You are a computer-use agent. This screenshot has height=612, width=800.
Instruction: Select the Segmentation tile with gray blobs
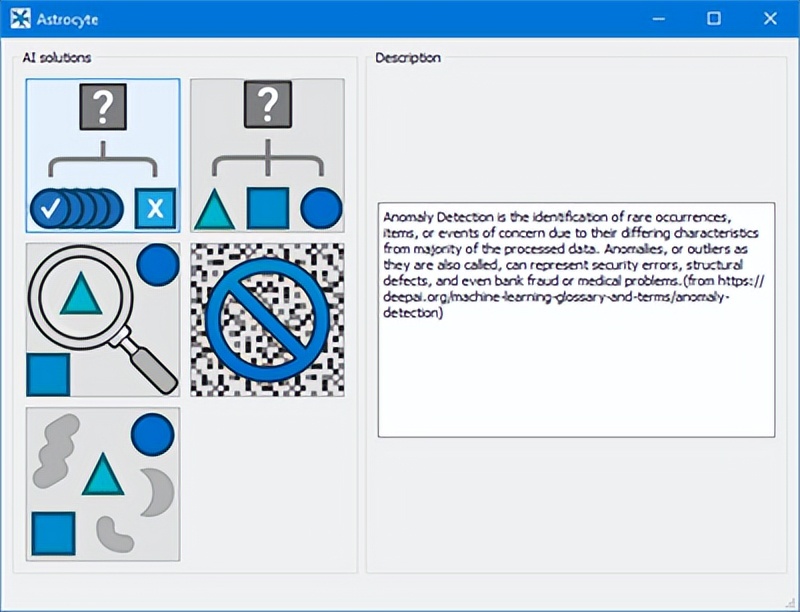(103, 484)
